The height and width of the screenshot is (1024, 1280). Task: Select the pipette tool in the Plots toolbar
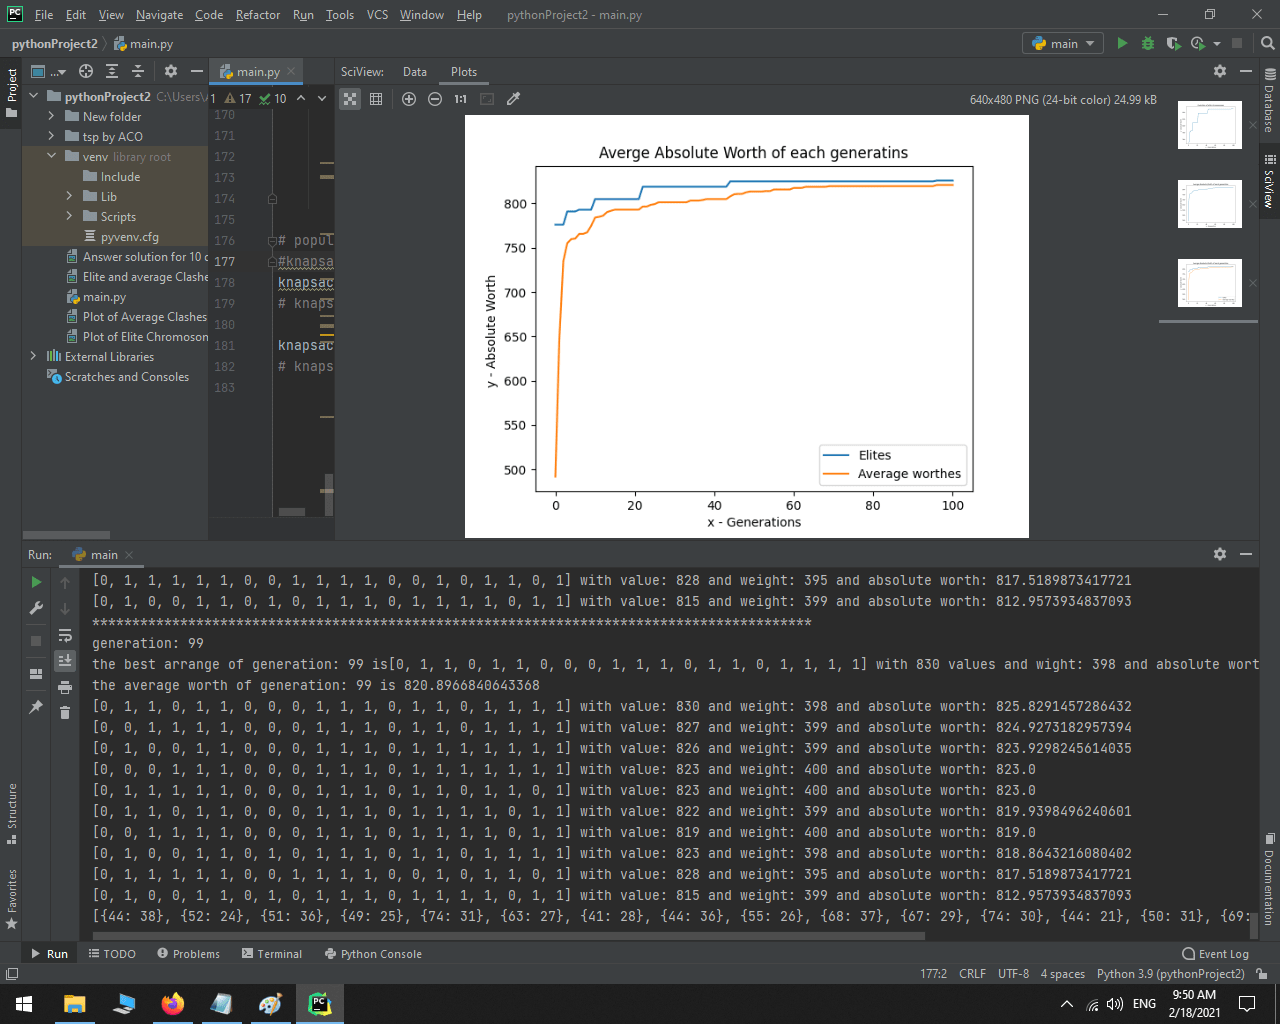(x=513, y=99)
